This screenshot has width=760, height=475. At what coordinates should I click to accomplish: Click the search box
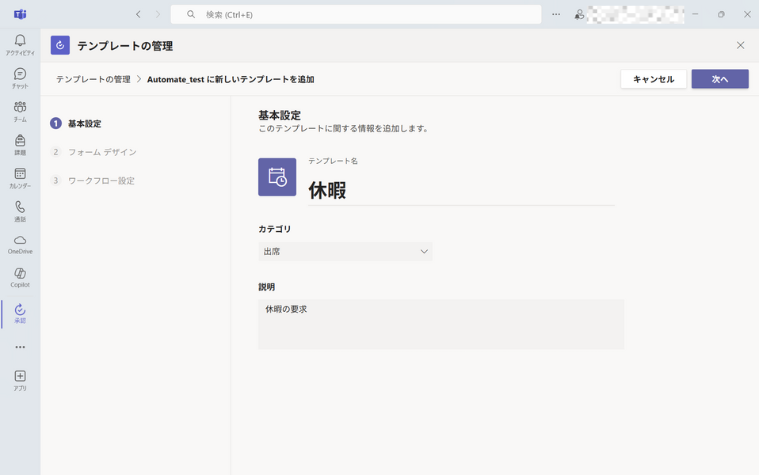coord(356,15)
